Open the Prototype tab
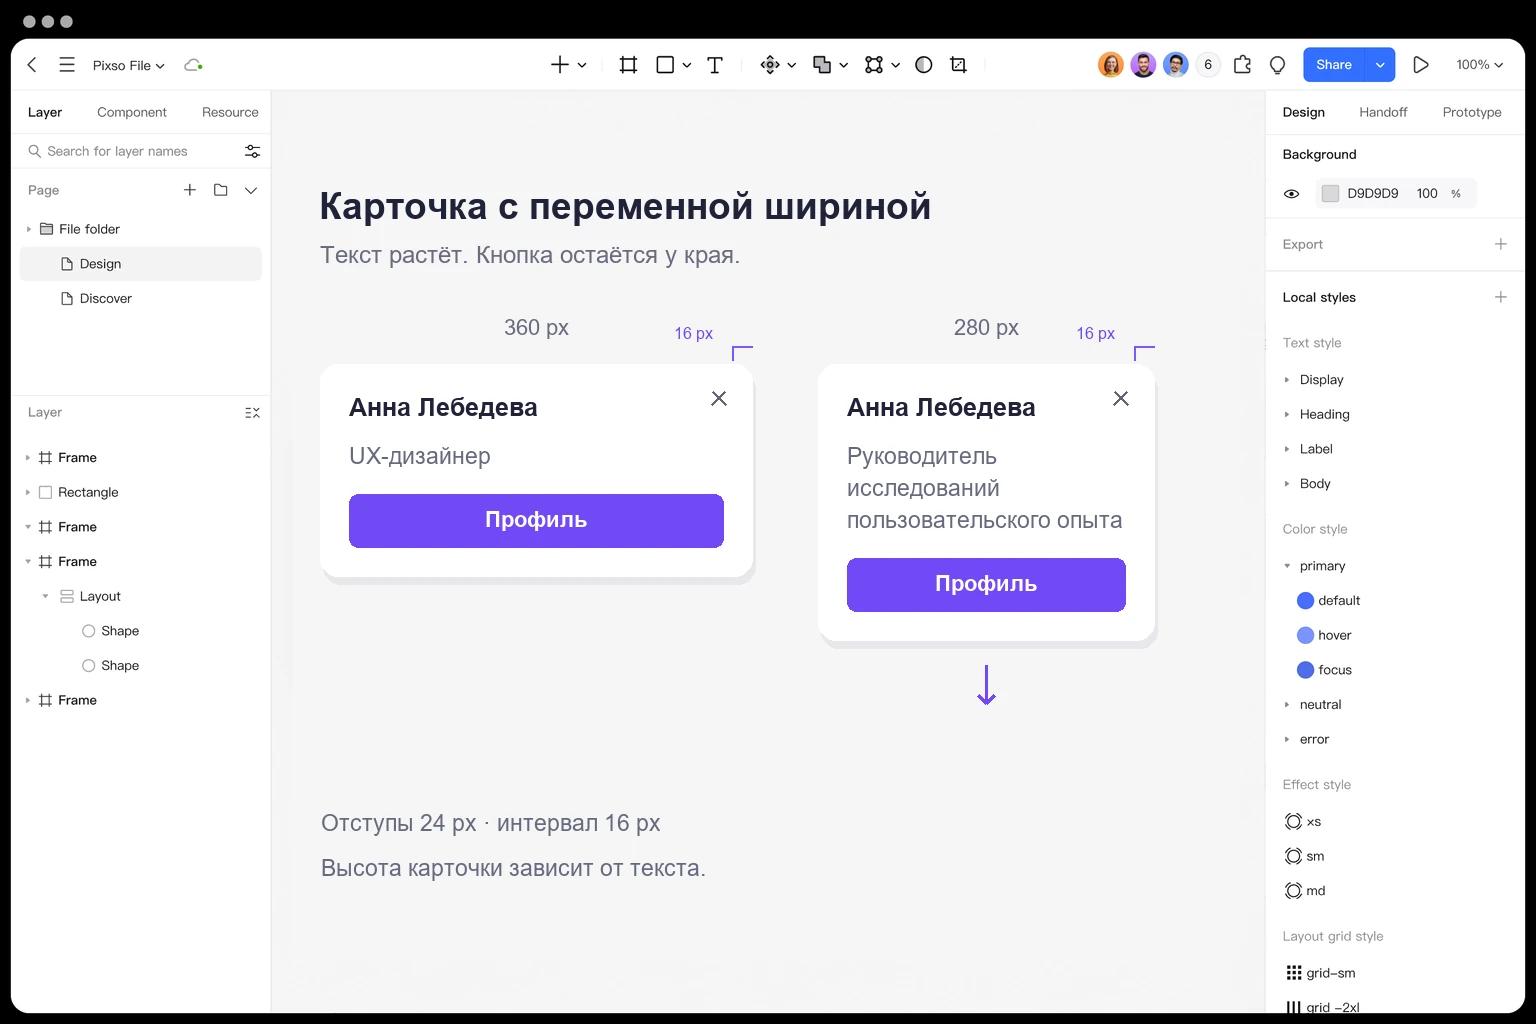The image size is (1536, 1024). pyautogui.click(x=1472, y=112)
